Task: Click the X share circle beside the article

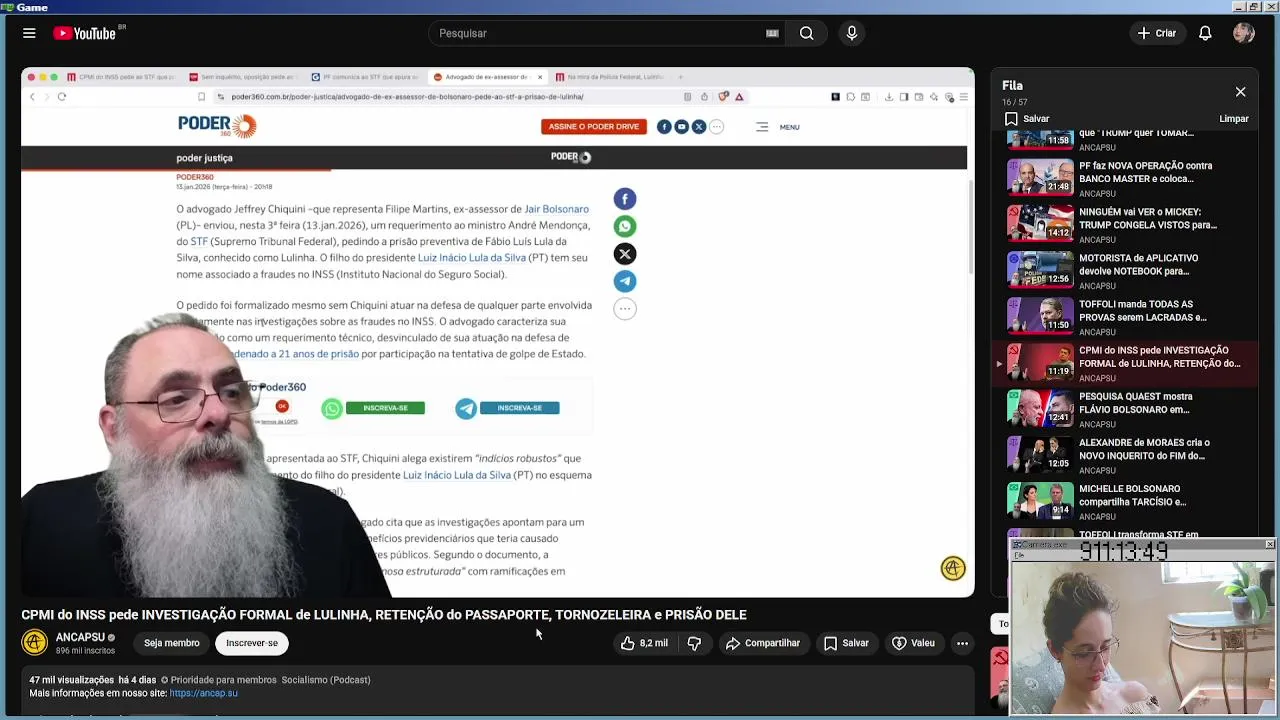Action: click(x=625, y=254)
